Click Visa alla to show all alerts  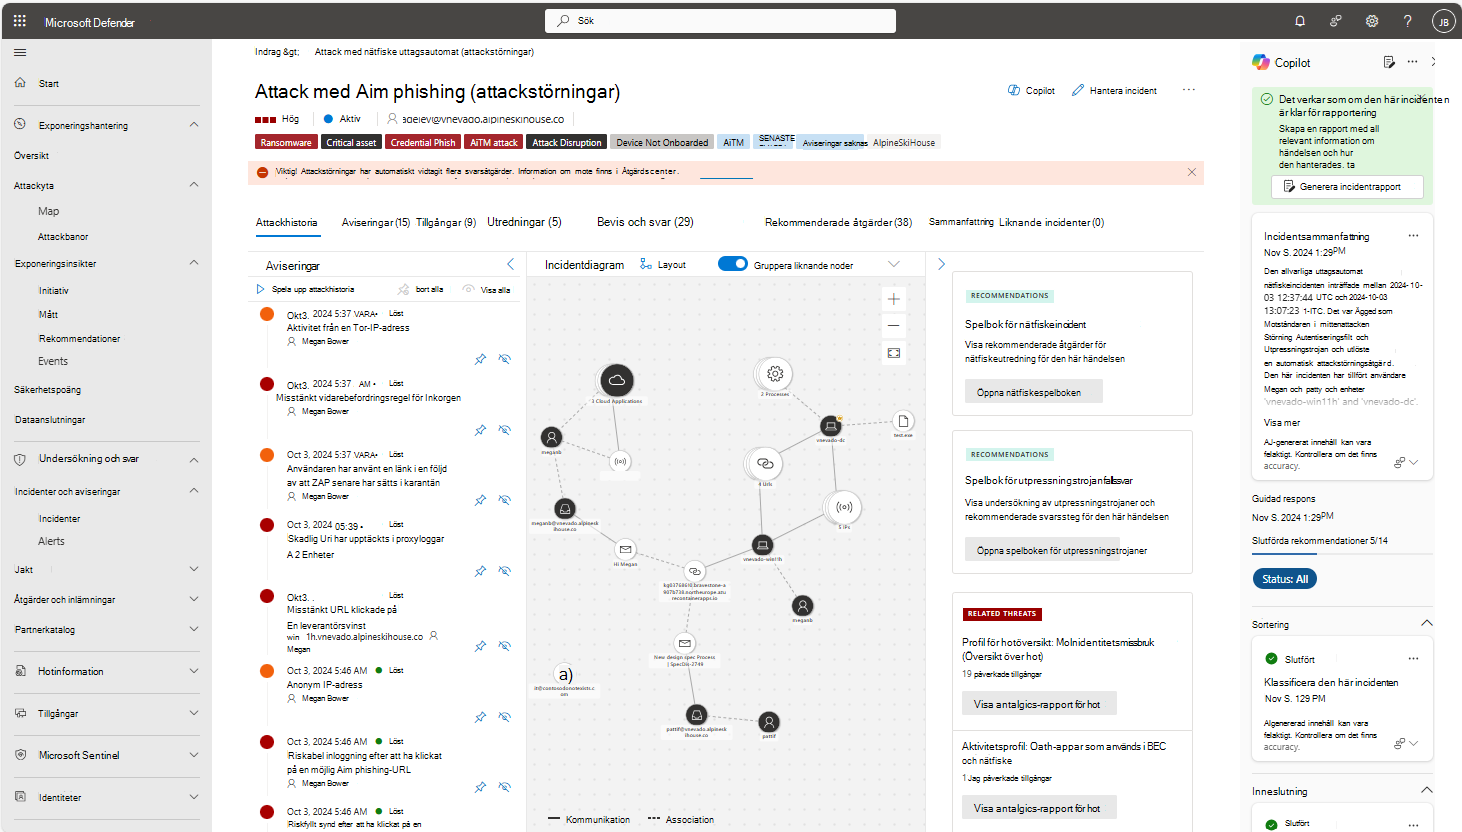coord(486,289)
